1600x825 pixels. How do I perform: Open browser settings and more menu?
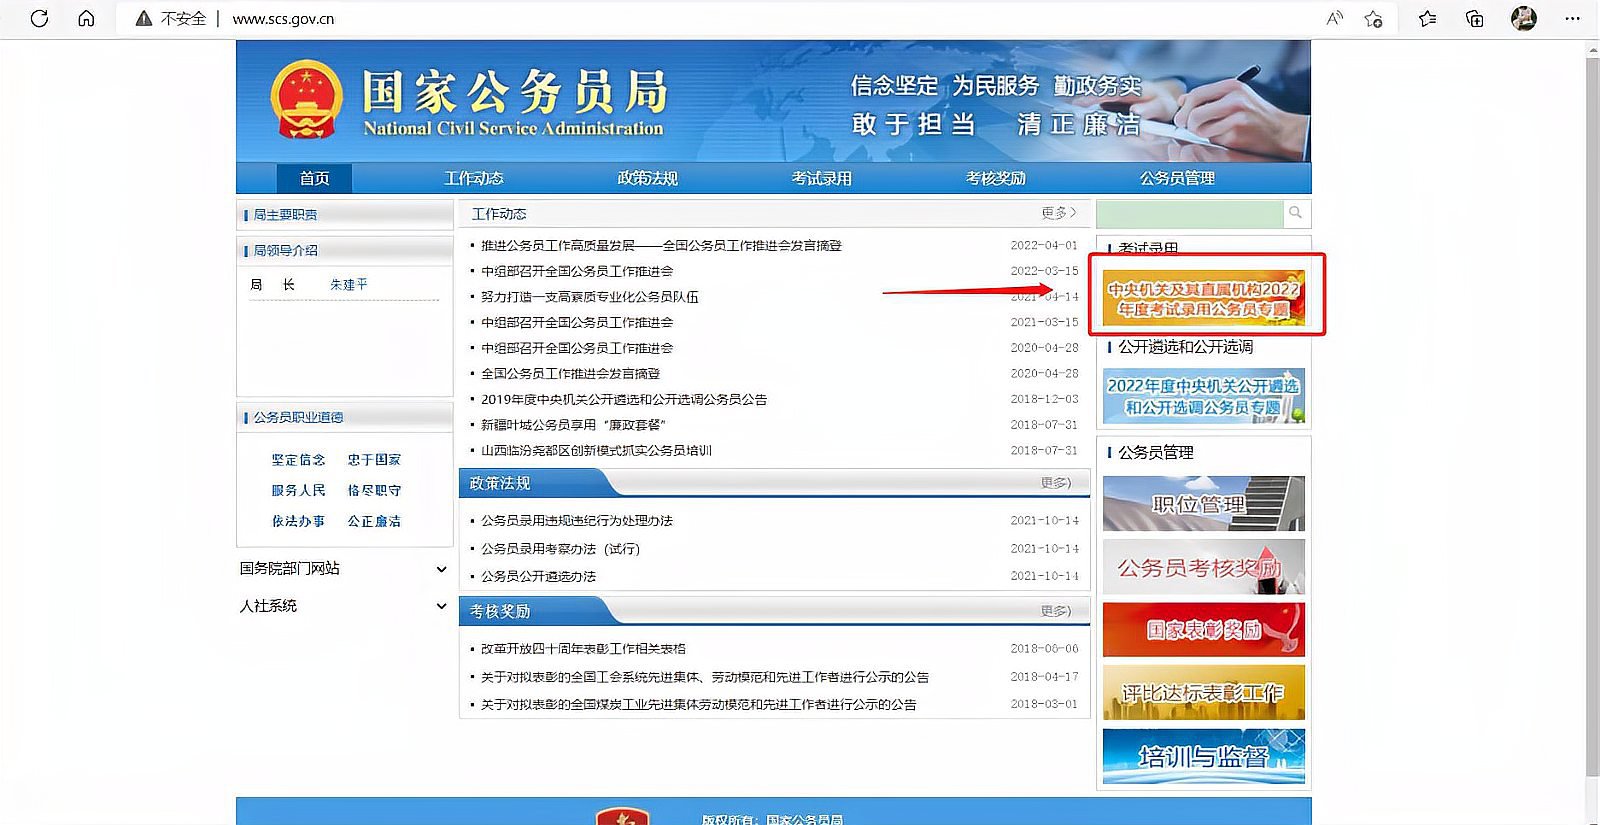(x=1572, y=18)
